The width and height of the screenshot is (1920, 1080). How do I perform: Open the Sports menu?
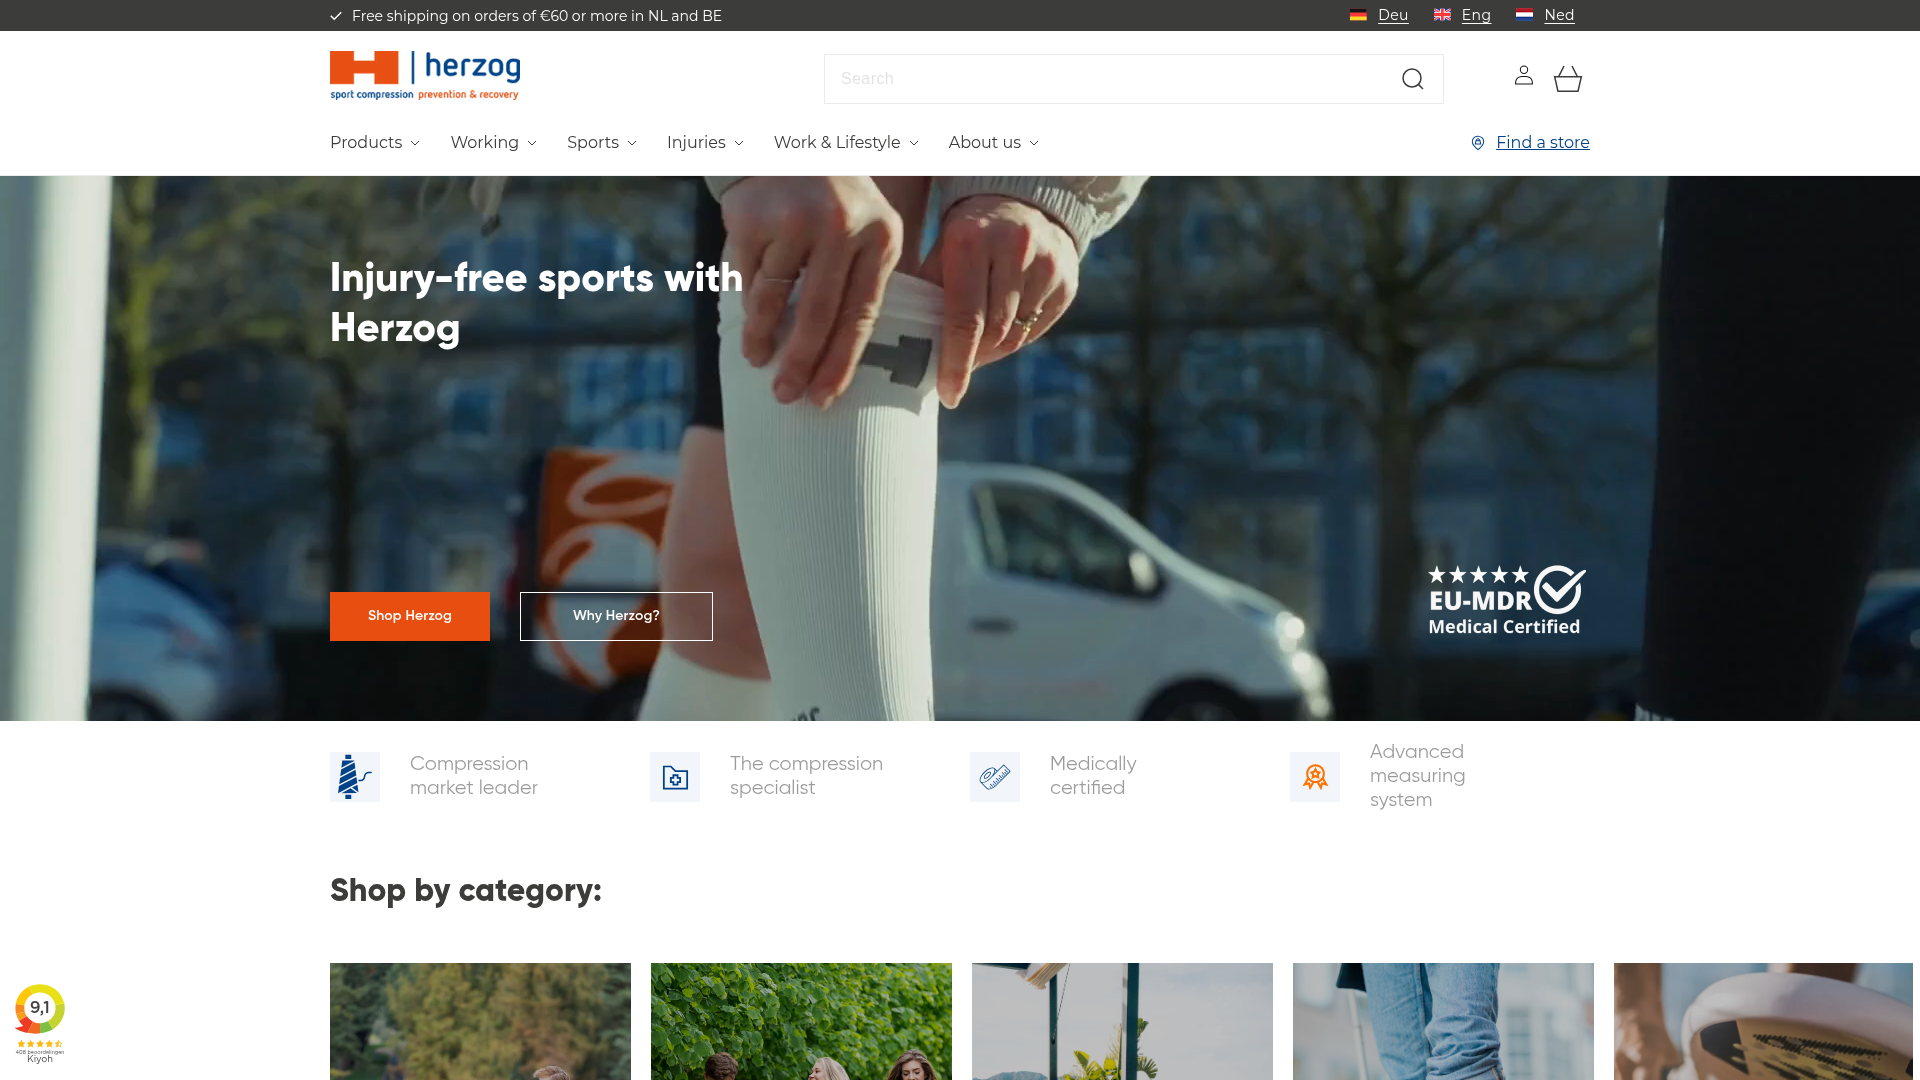click(593, 143)
